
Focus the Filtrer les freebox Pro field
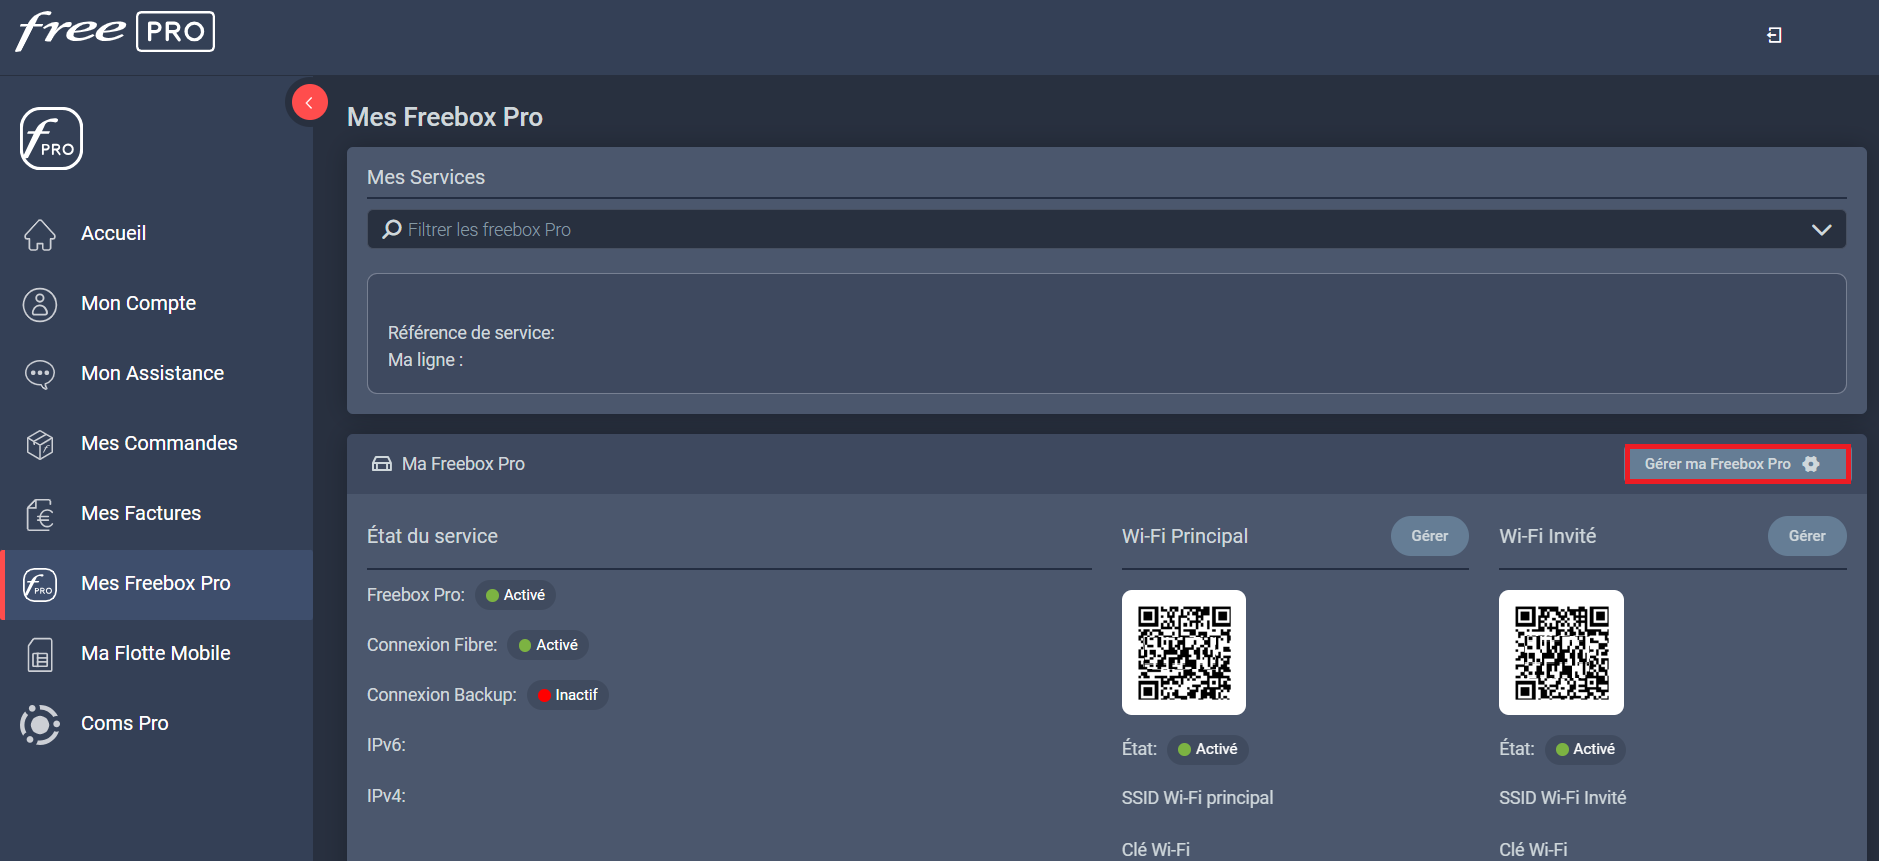coord(1000,230)
